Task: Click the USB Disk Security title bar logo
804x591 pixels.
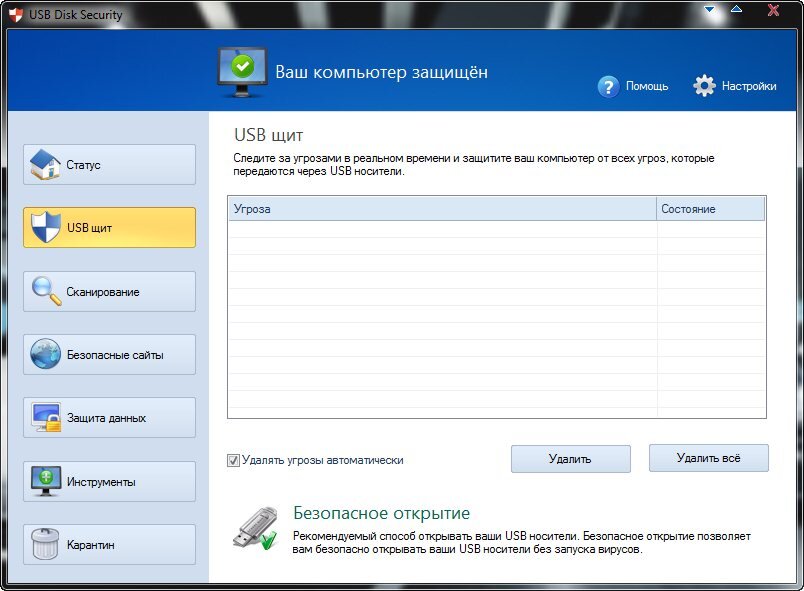Action: (x=16, y=14)
